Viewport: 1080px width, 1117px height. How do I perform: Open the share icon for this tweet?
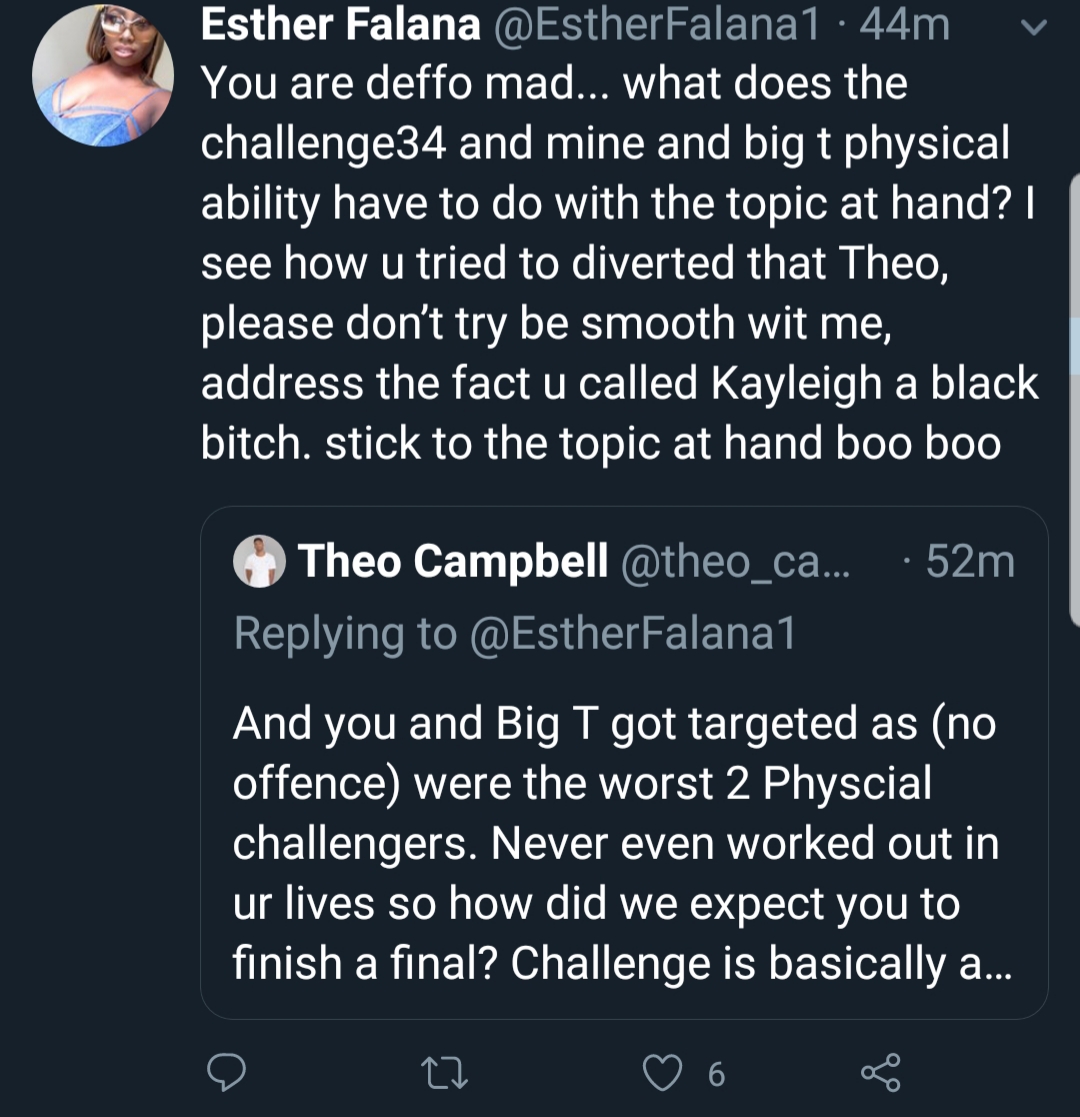pyautogui.click(x=881, y=1072)
